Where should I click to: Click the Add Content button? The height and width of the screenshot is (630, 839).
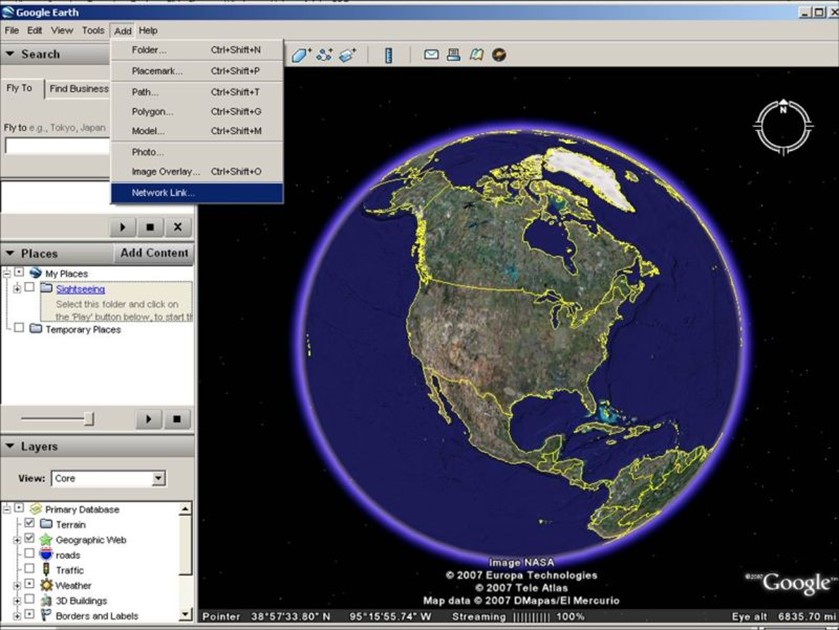tap(154, 253)
